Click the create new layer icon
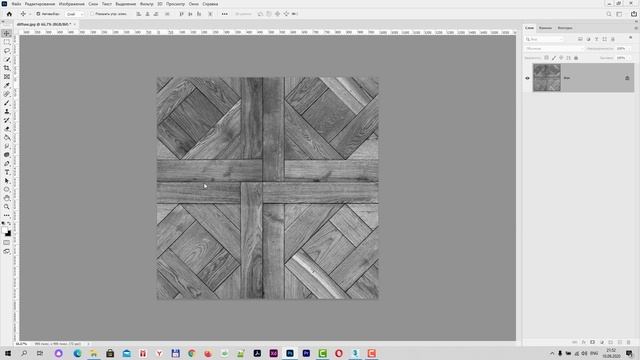 tap(620, 342)
